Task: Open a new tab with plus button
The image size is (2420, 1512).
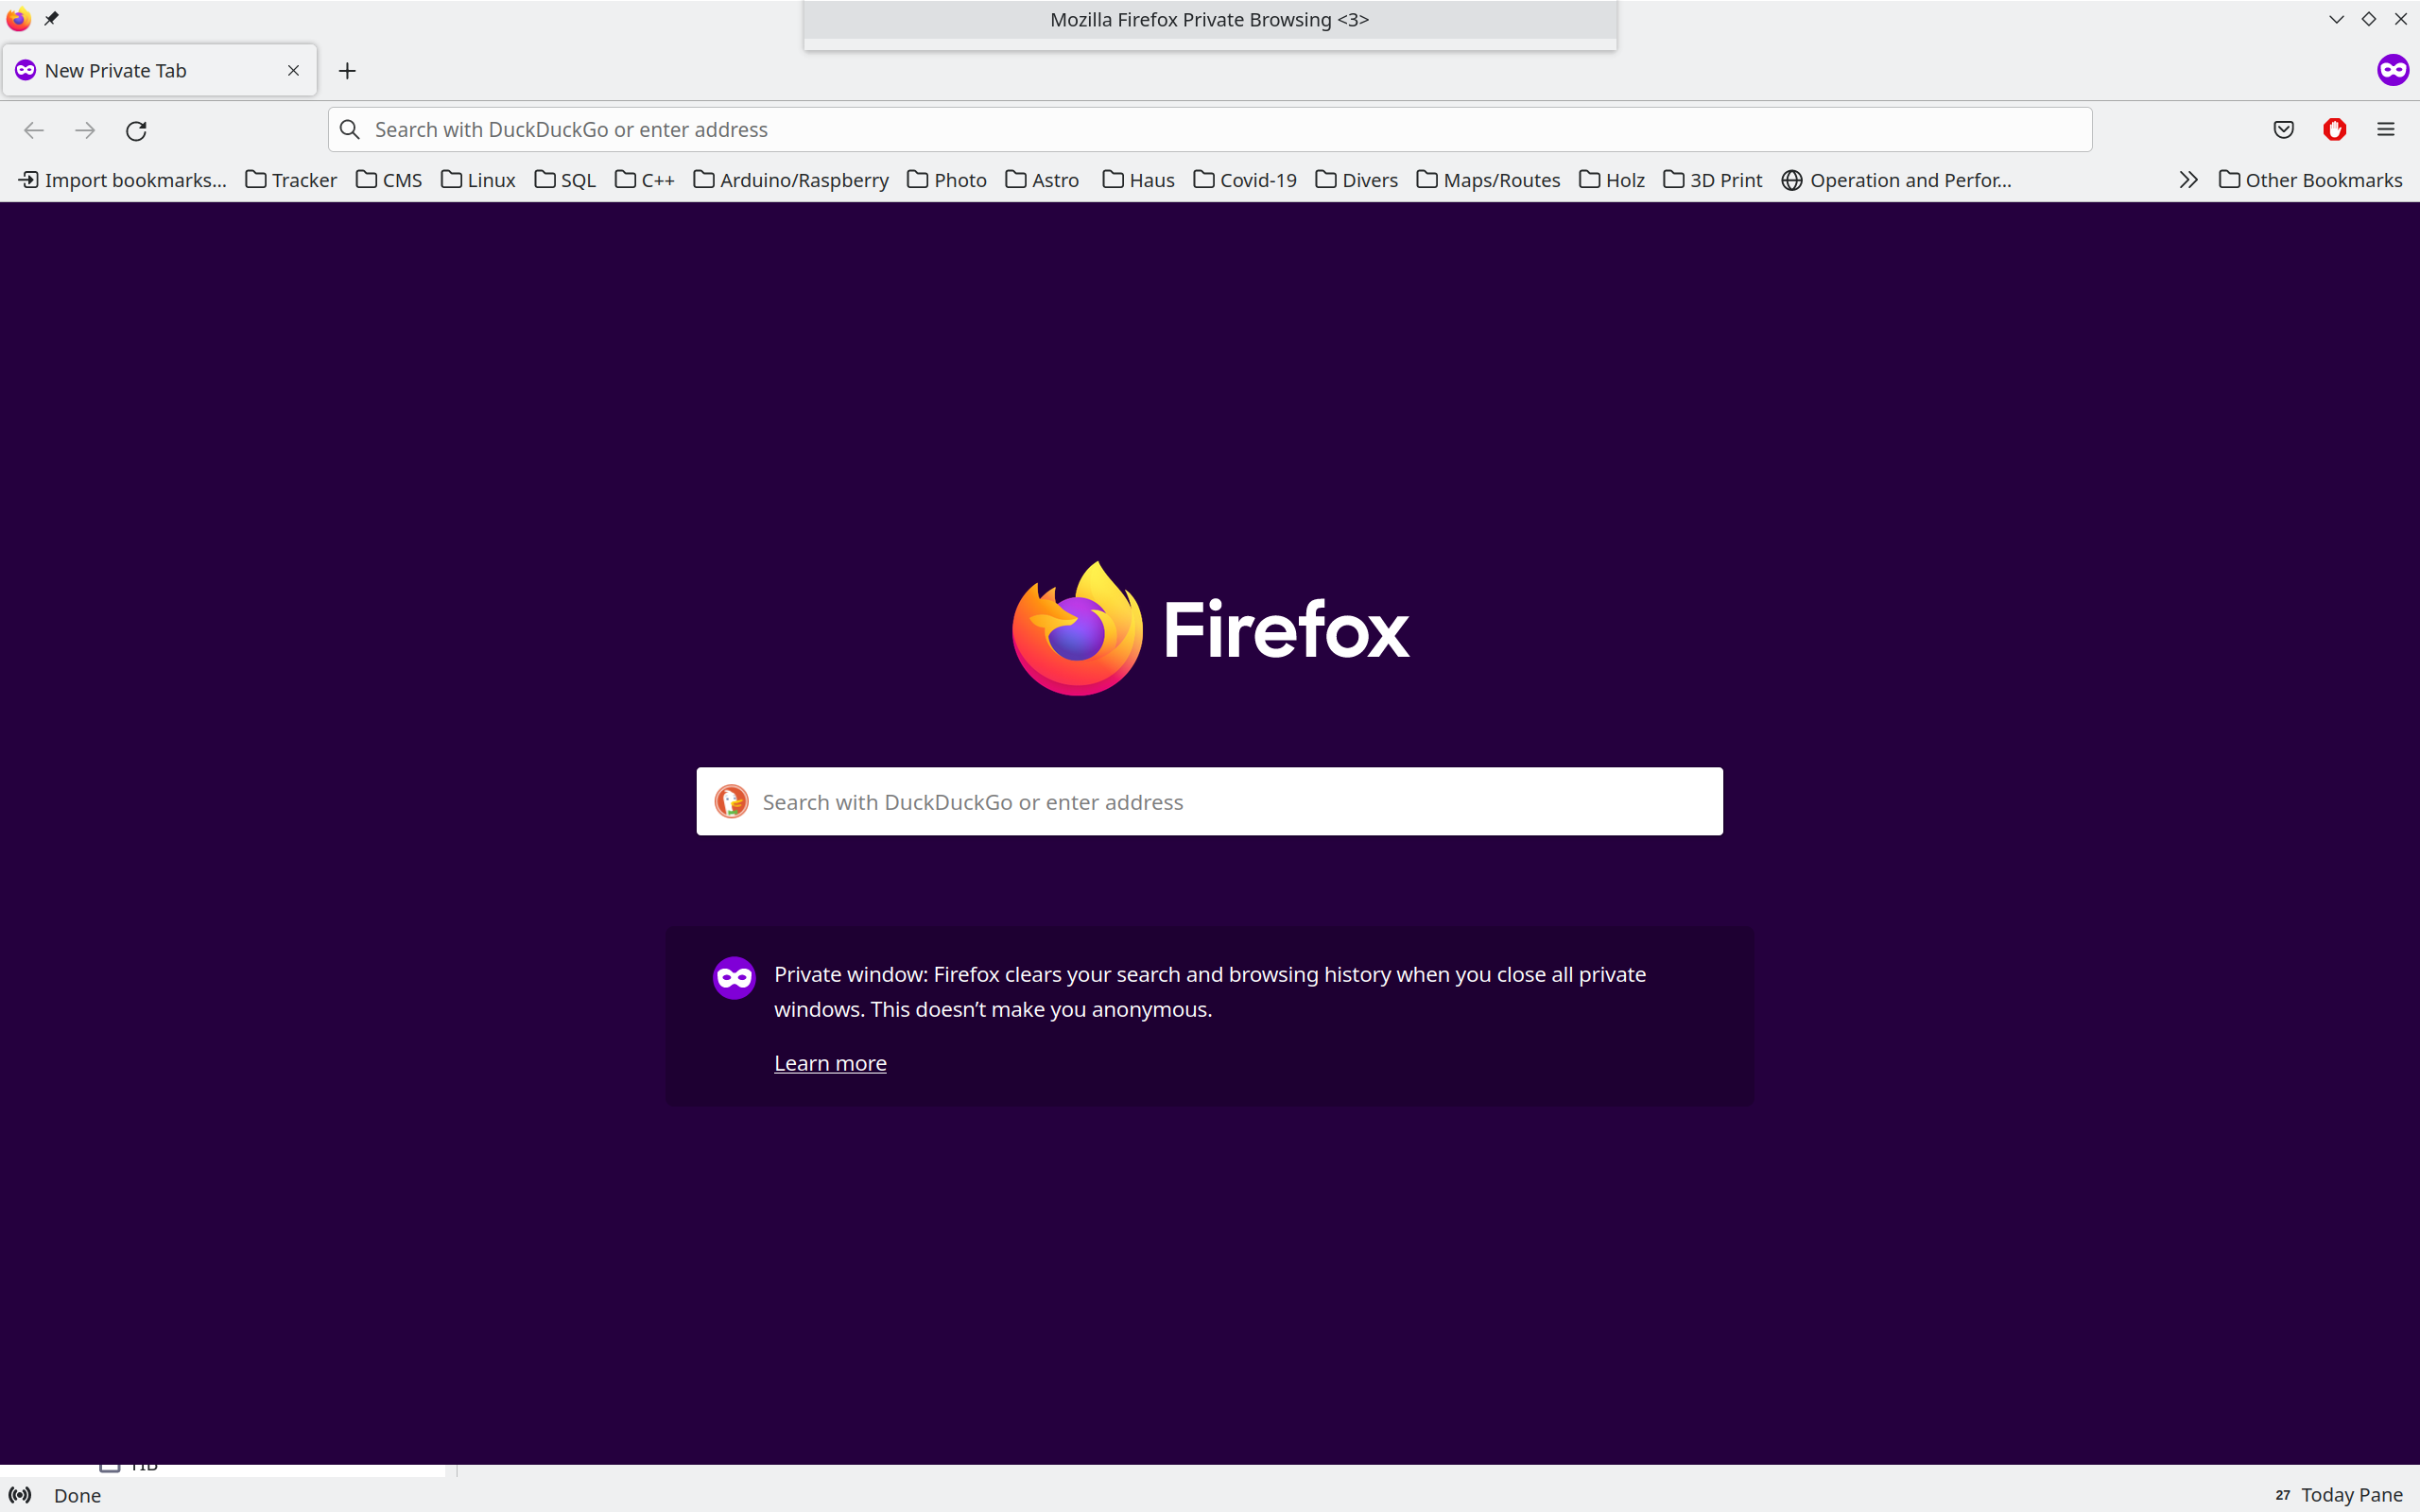Action: pos(347,71)
